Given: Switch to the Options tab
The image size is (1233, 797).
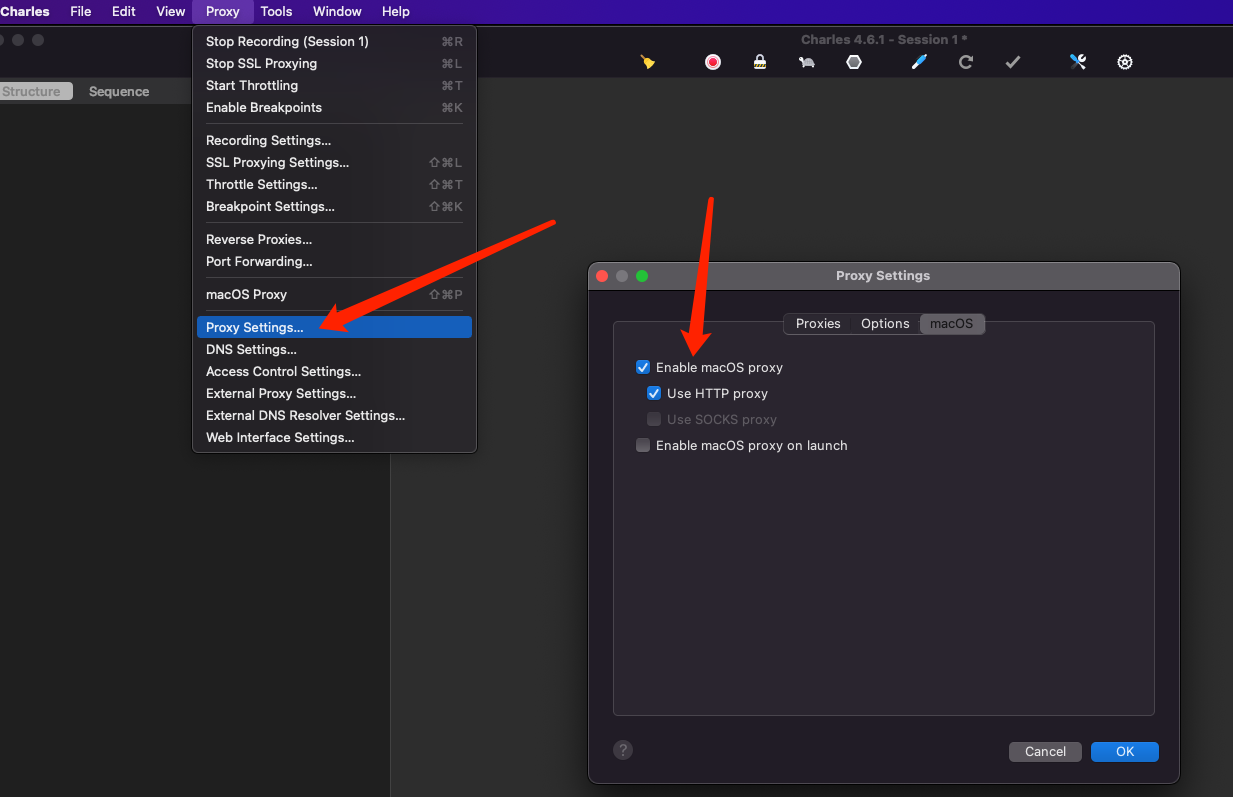Looking at the screenshot, I should [885, 323].
